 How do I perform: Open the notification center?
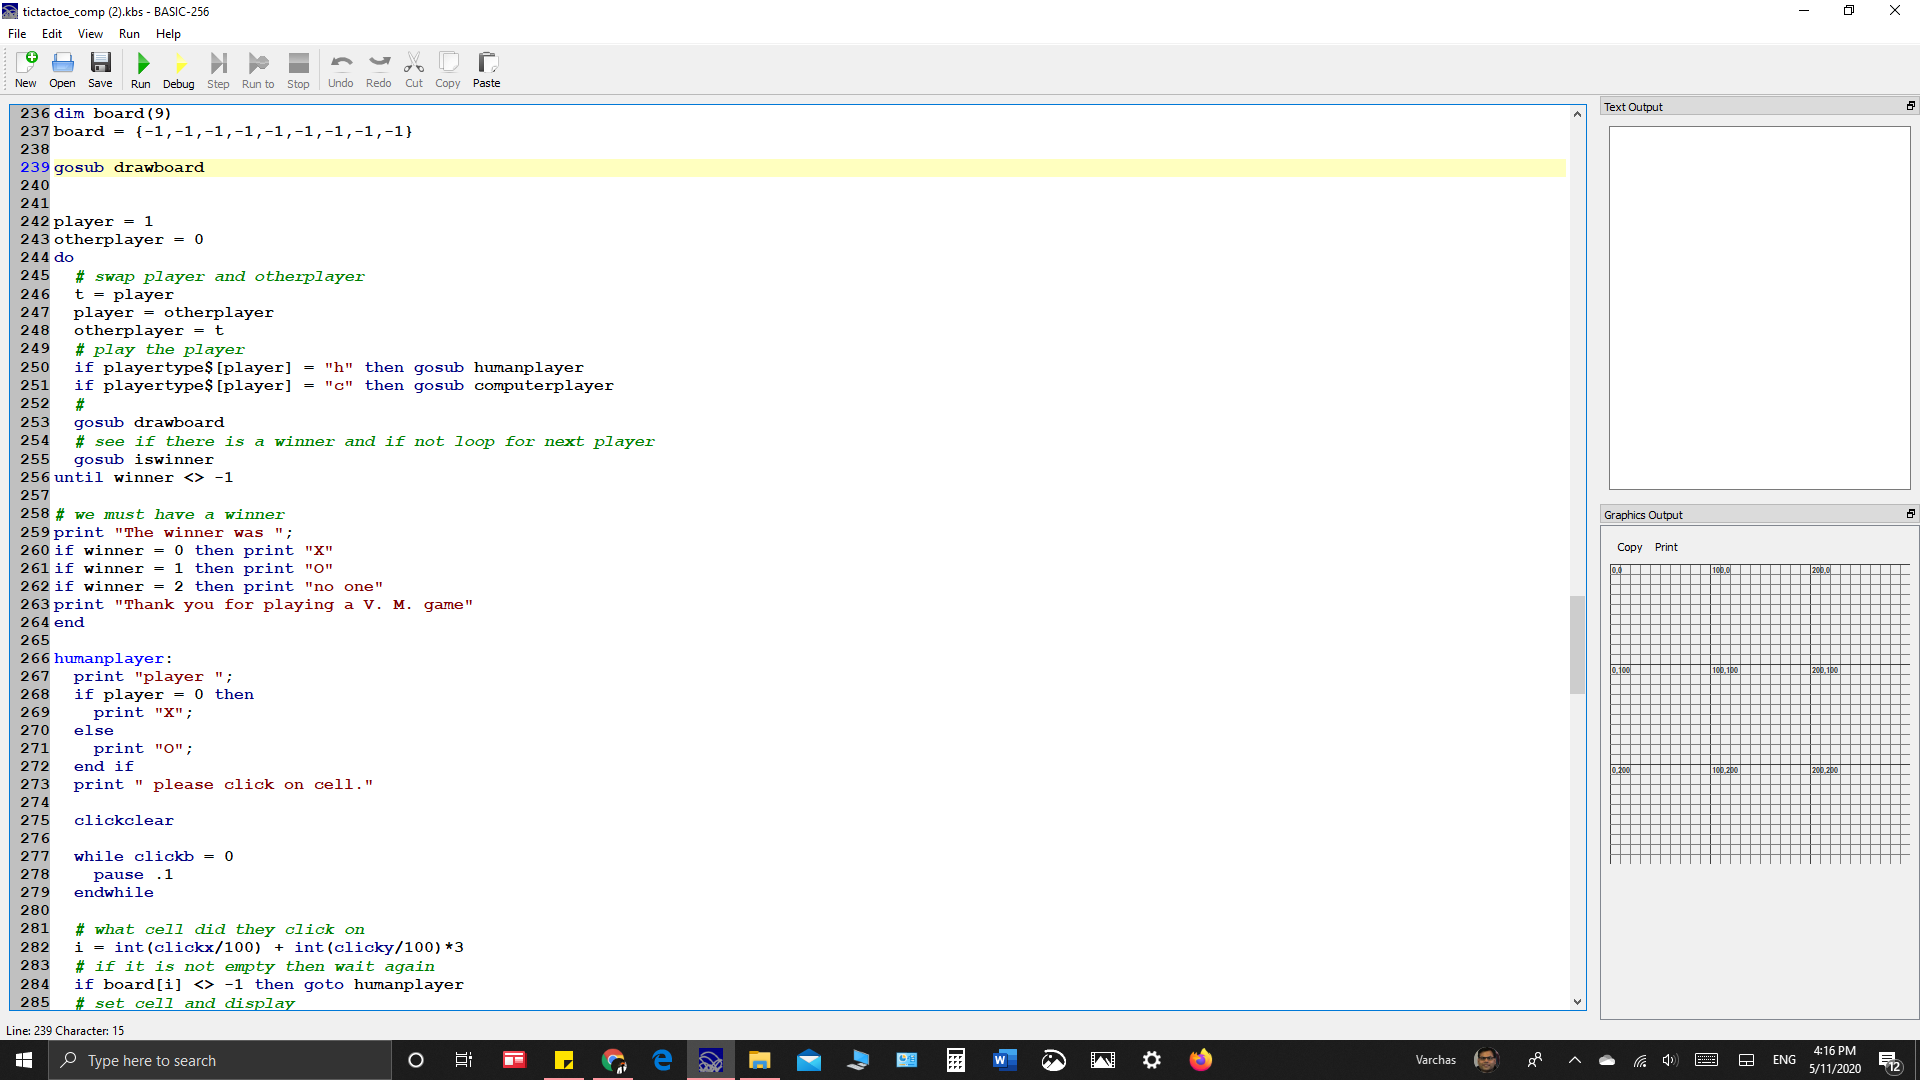click(1890, 1061)
